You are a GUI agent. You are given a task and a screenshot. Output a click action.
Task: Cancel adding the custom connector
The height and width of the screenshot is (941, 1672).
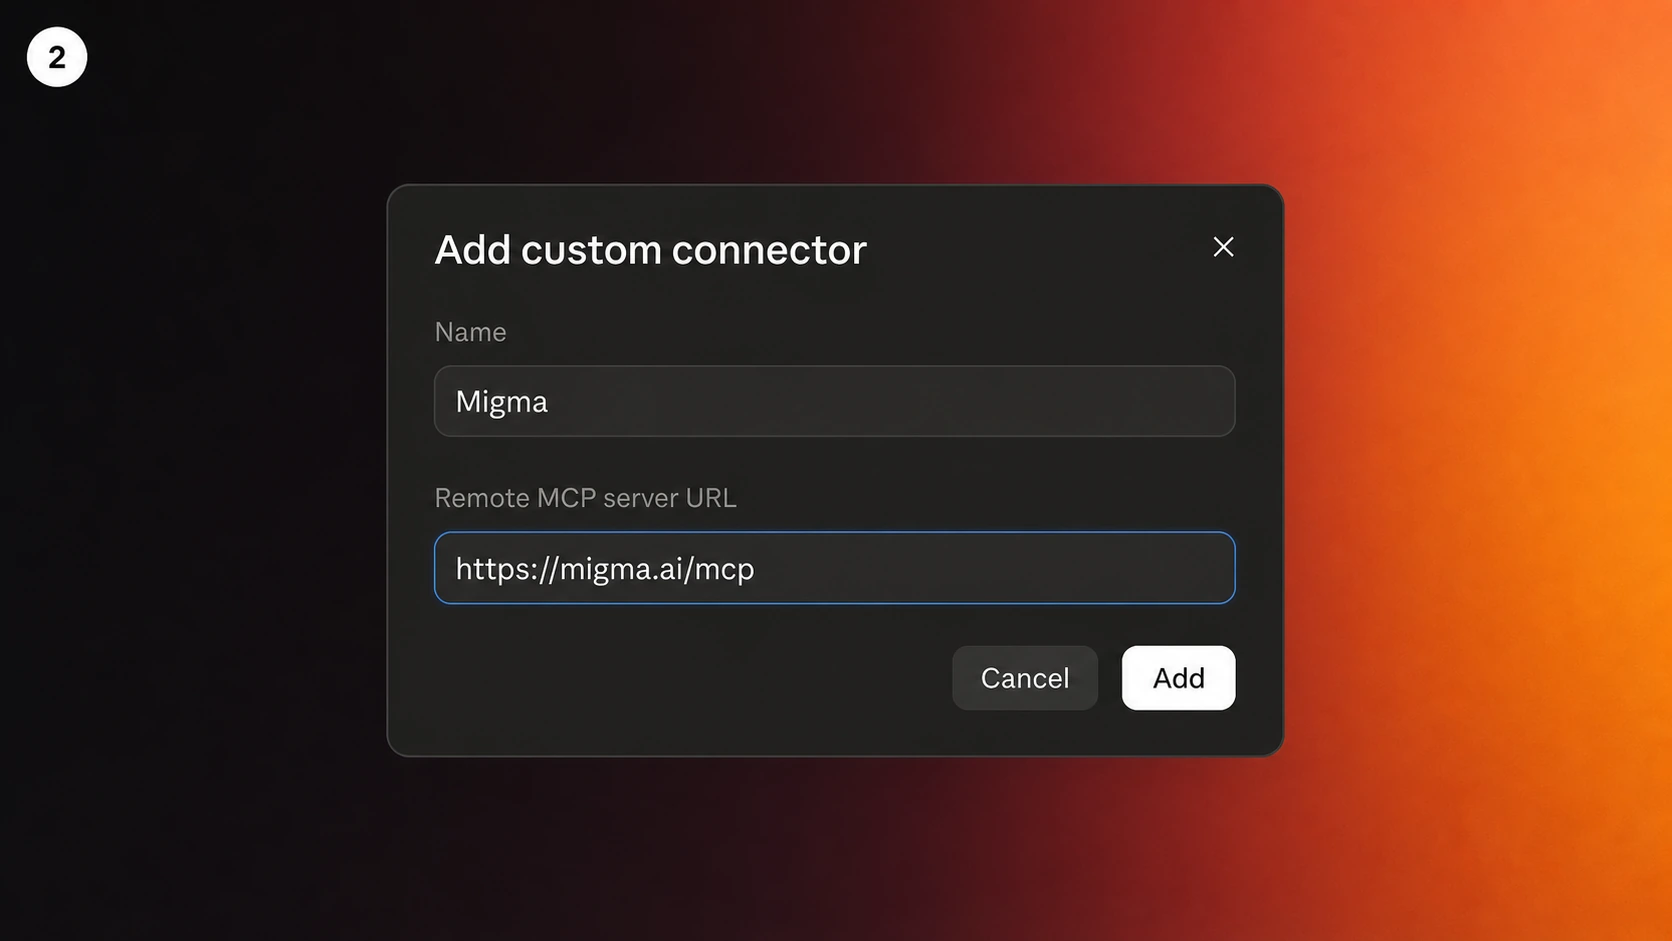[x=1025, y=678]
